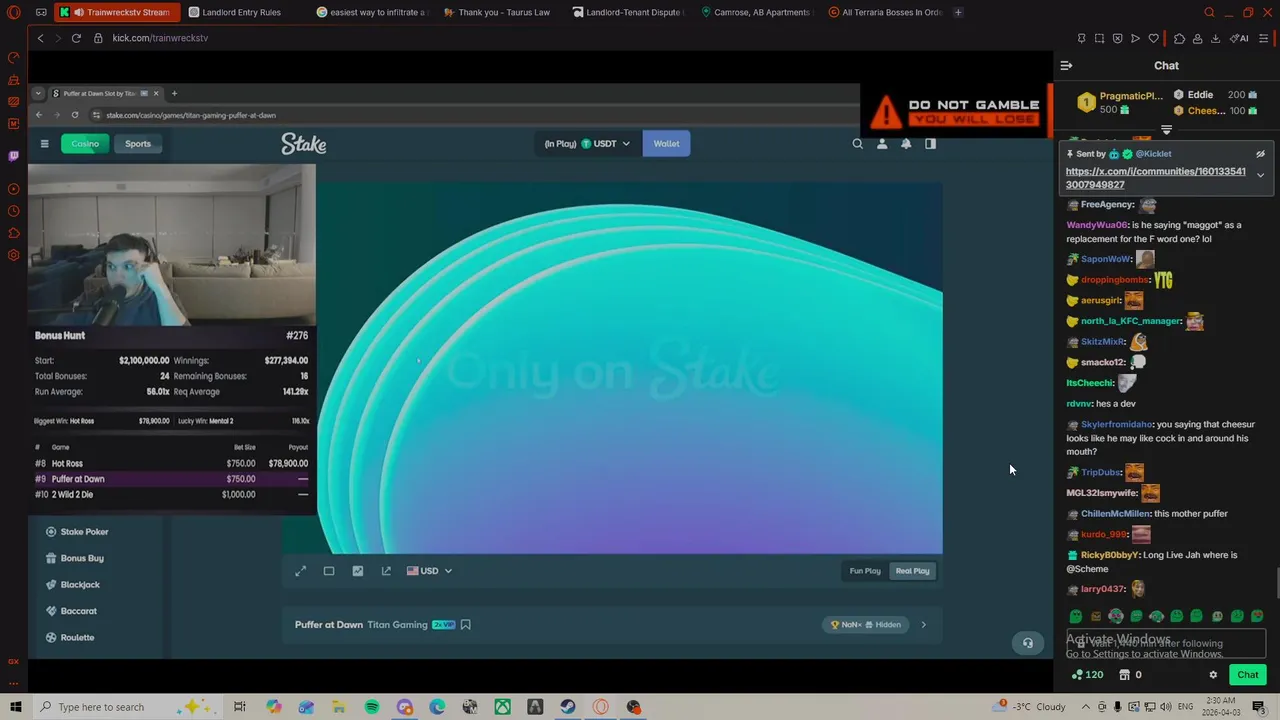Expand Puffer at Dawn details arrow
This screenshot has height=720, width=1280.
(923, 625)
